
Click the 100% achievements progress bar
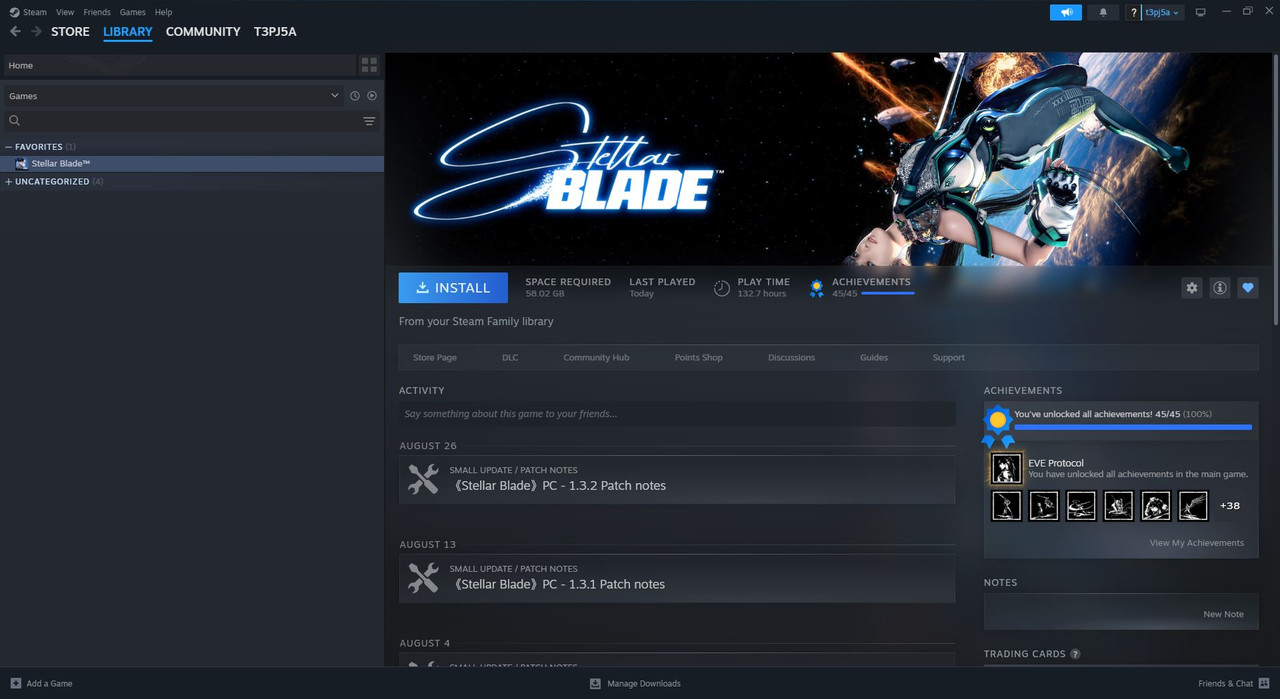[1133, 427]
